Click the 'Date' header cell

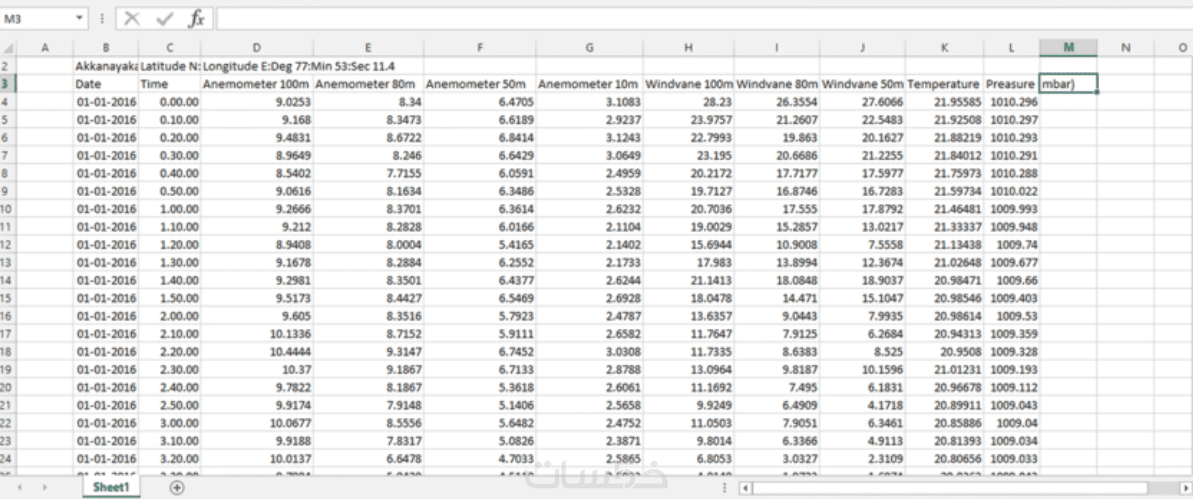106,84
